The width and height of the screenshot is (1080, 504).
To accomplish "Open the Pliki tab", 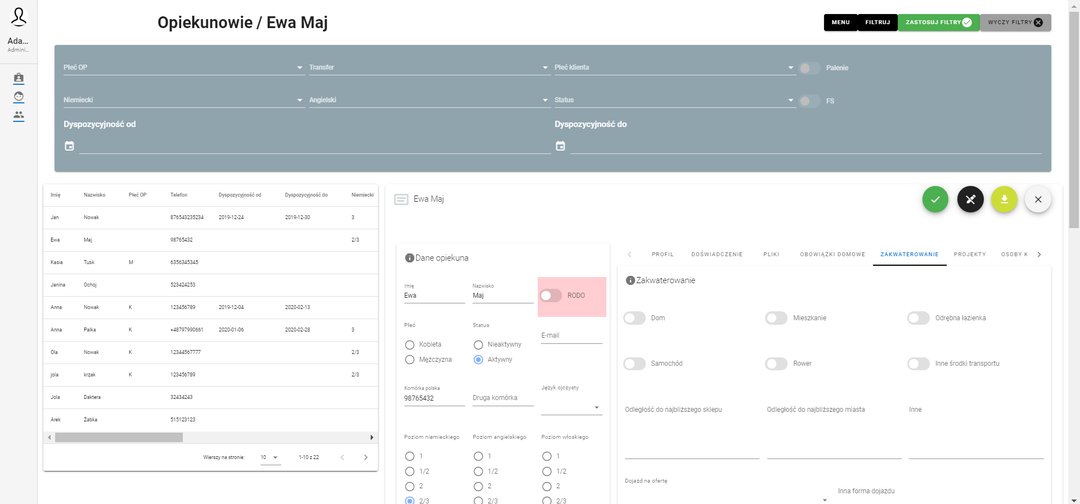I will (x=771, y=254).
